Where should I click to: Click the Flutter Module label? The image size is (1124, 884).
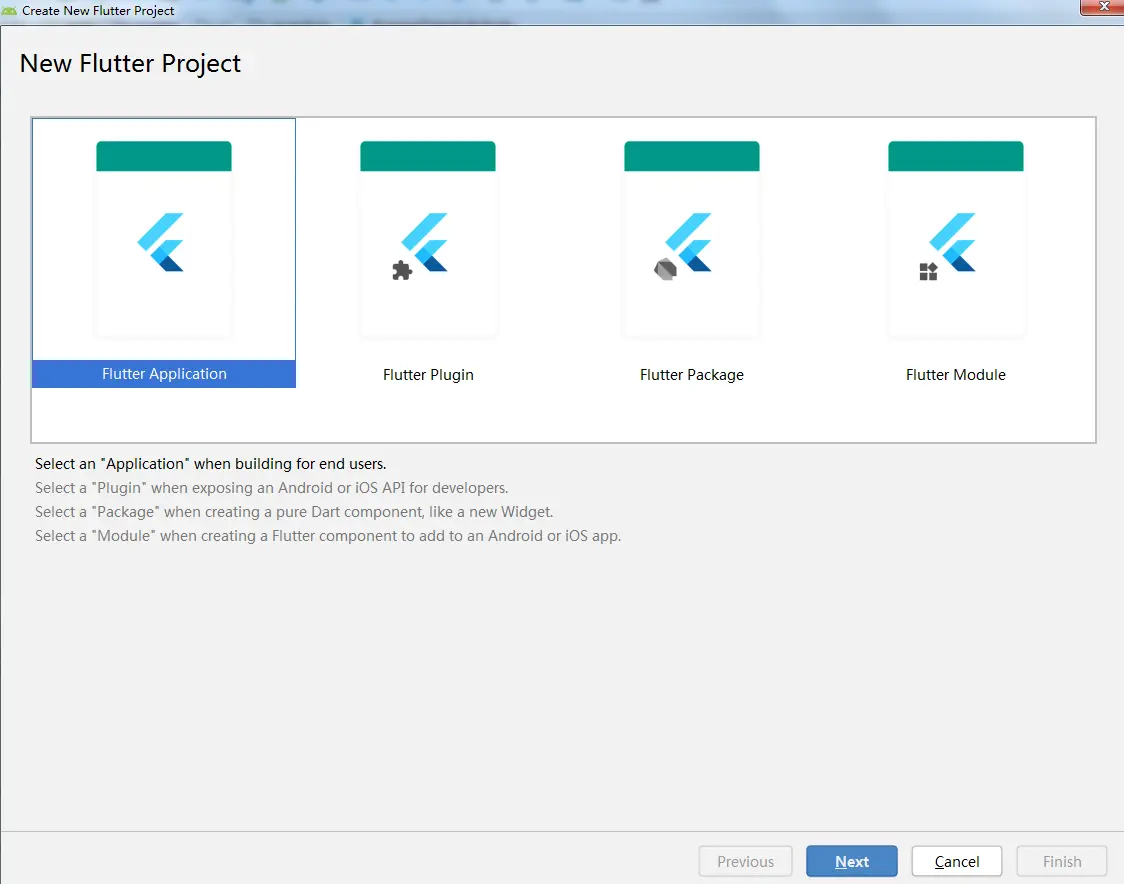pos(956,375)
